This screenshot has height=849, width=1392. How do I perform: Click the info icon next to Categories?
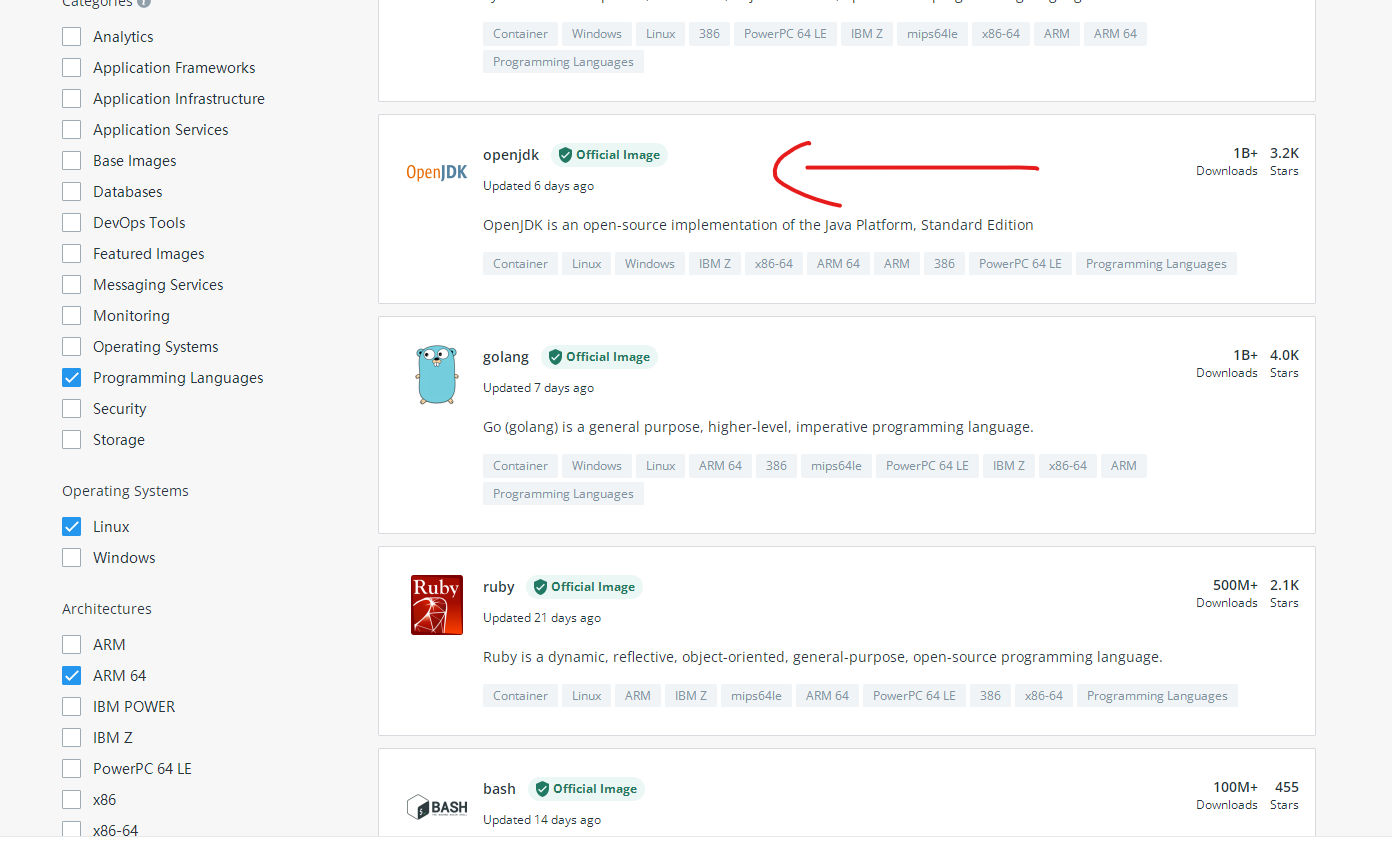(146, 3)
